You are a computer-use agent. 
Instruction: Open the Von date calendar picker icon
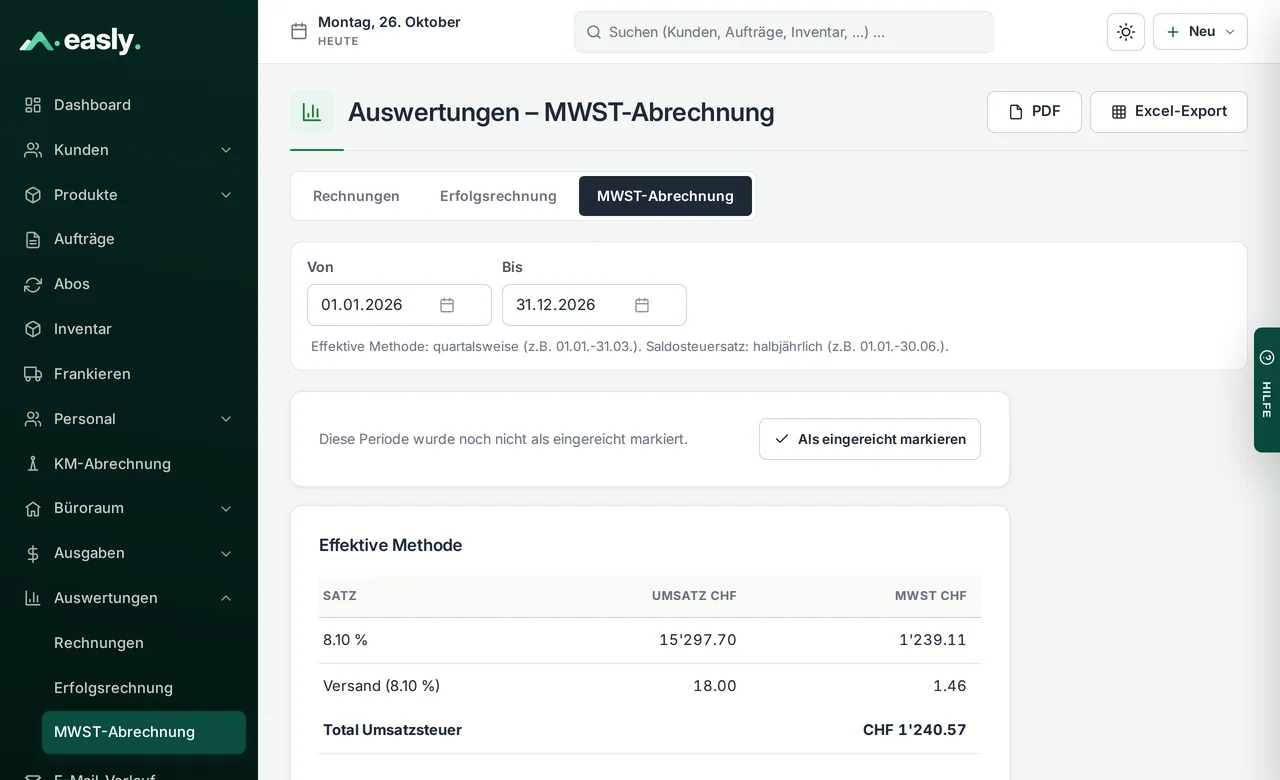(447, 305)
